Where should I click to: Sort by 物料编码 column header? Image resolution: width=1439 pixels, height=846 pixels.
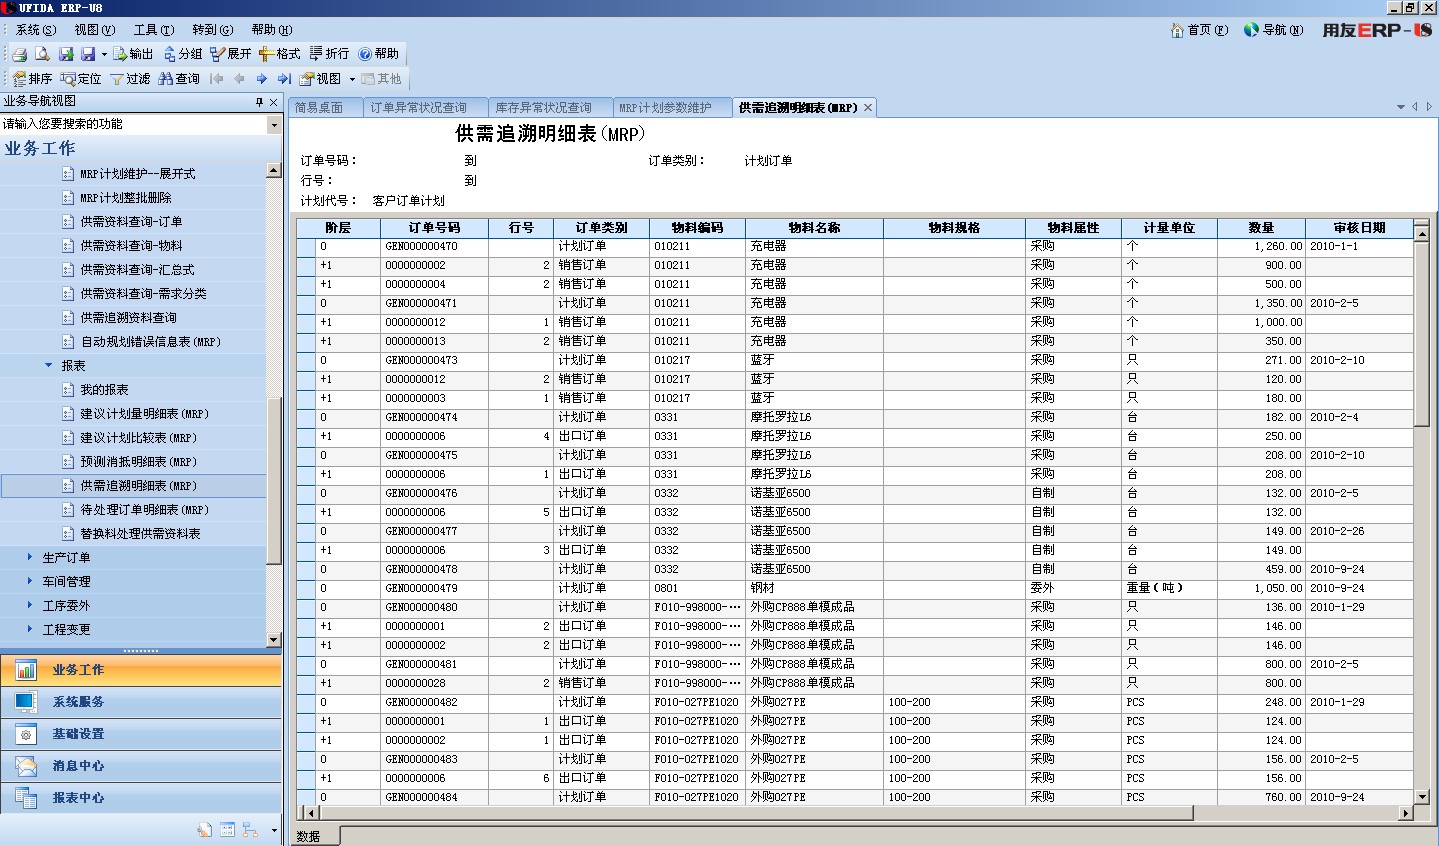tap(697, 228)
